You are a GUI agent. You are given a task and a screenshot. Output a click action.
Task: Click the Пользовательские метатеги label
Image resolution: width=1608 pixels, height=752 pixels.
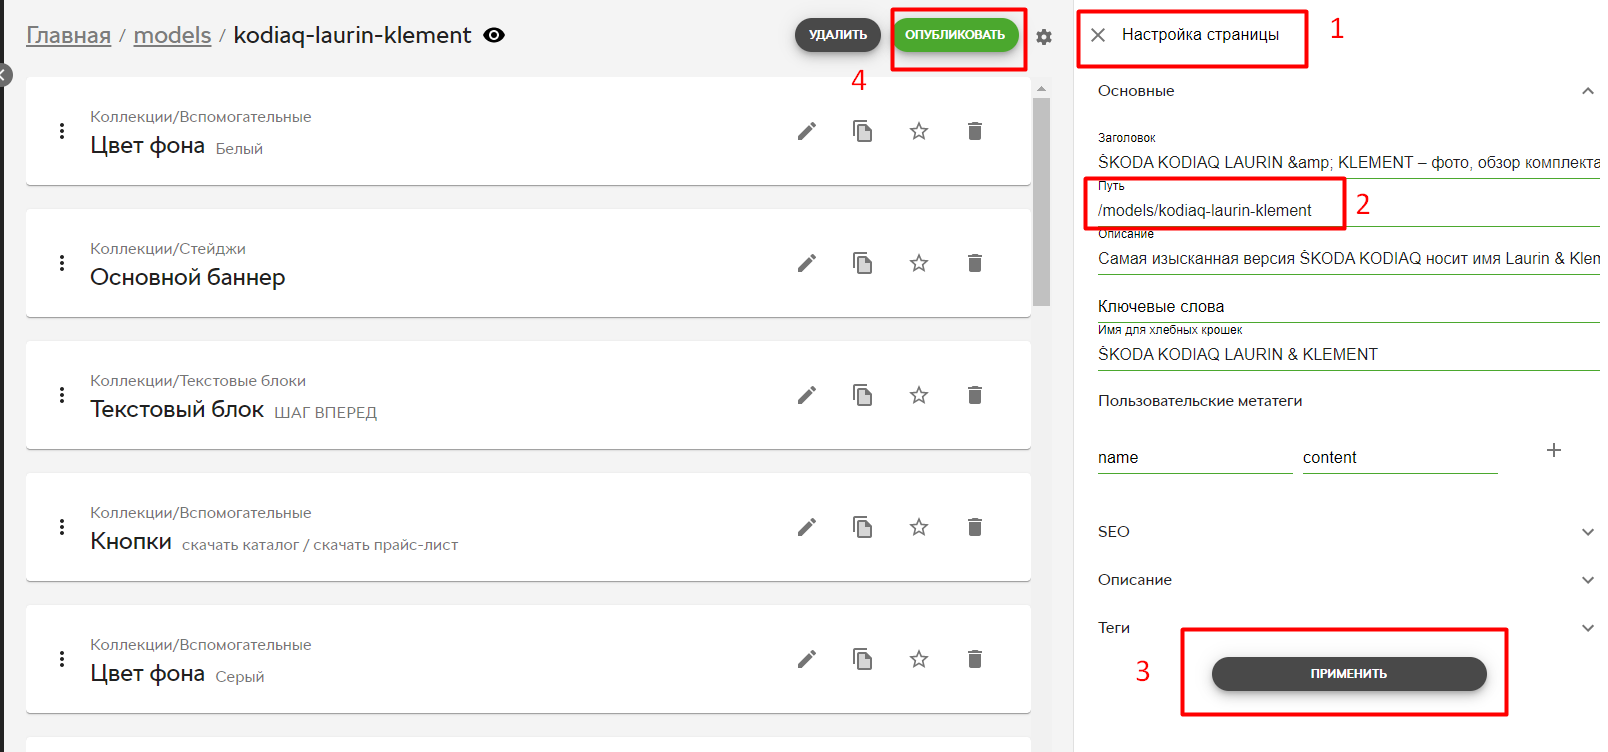point(1200,401)
